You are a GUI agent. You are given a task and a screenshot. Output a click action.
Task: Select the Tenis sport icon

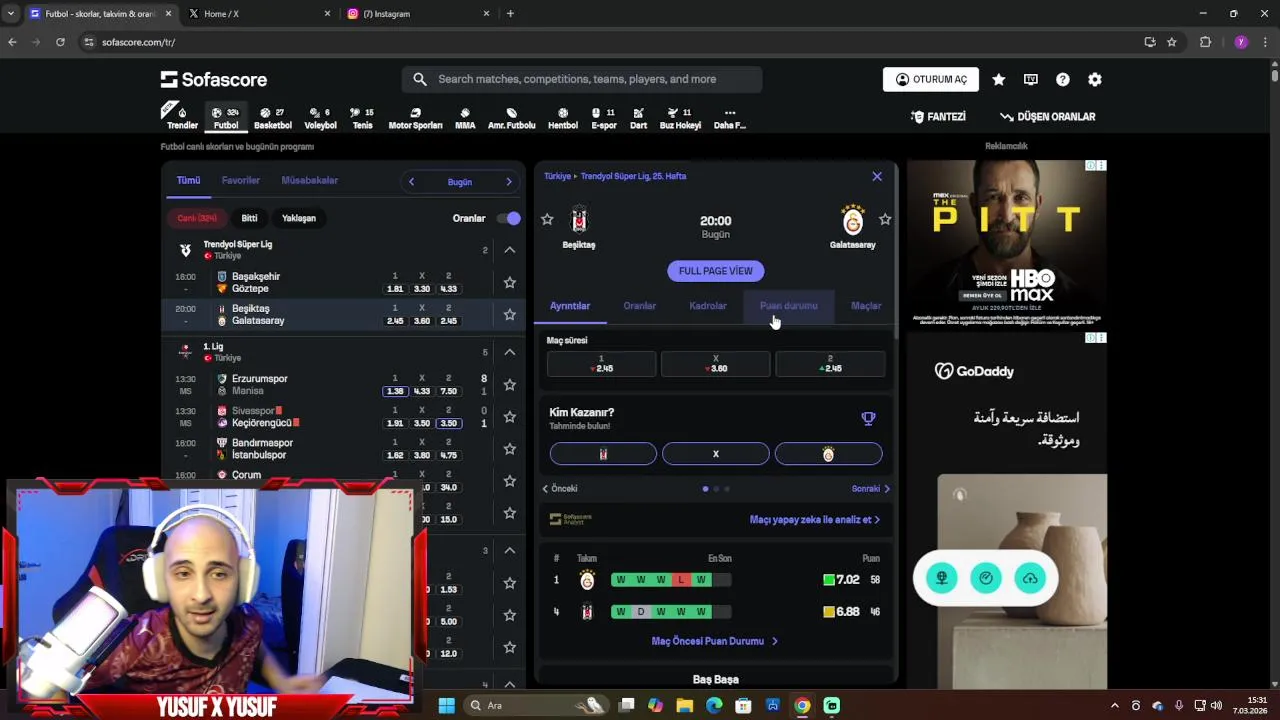tap(363, 117)
